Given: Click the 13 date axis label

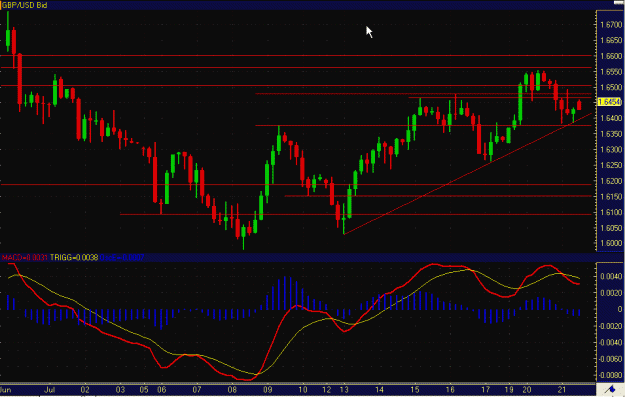Looking at the screenshot, I should (344, 389).
